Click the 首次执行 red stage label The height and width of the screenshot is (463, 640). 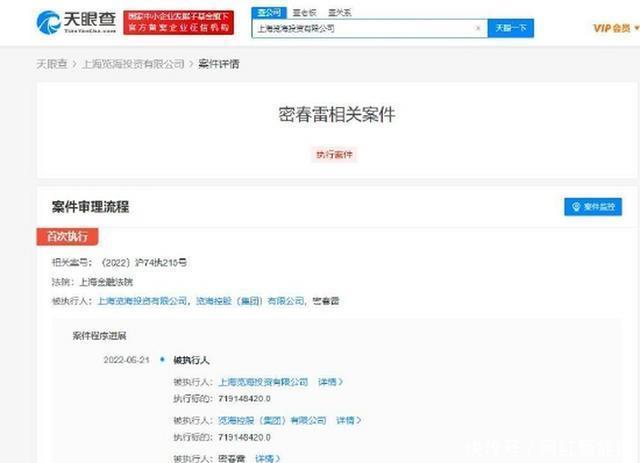click(68, 237)
